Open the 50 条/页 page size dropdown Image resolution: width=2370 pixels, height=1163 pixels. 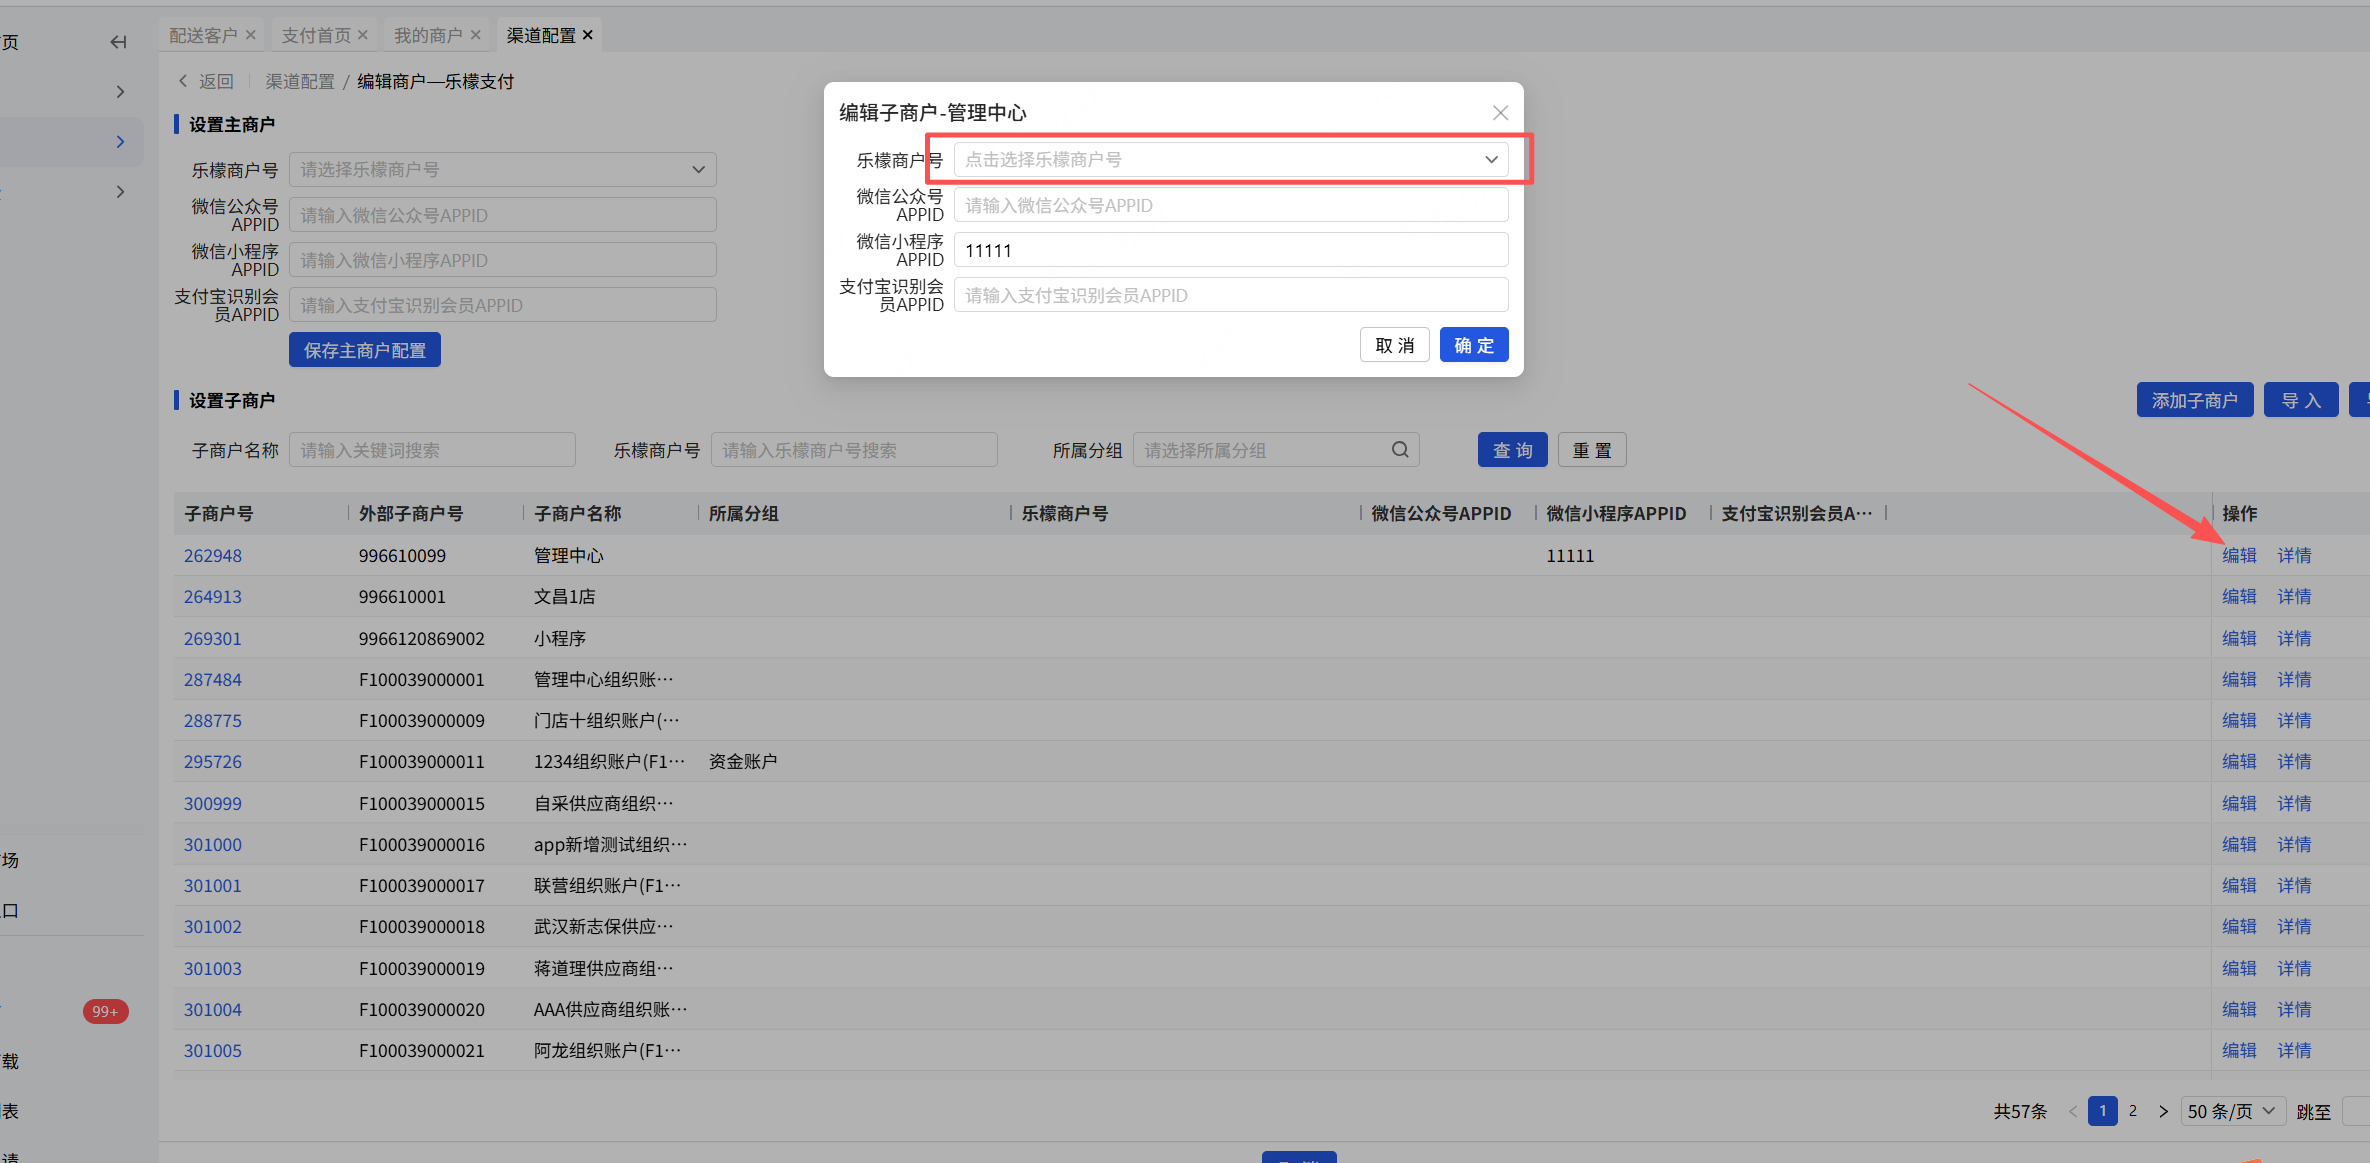point(2232,1111)
